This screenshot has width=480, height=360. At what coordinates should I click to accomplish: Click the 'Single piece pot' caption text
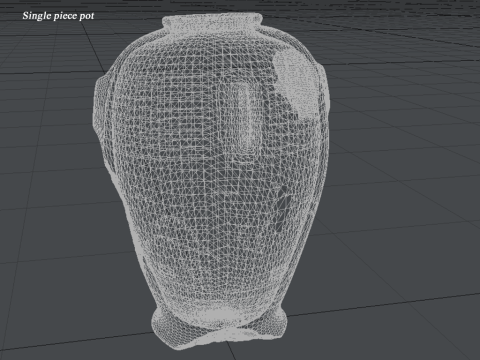coord(58,16)
